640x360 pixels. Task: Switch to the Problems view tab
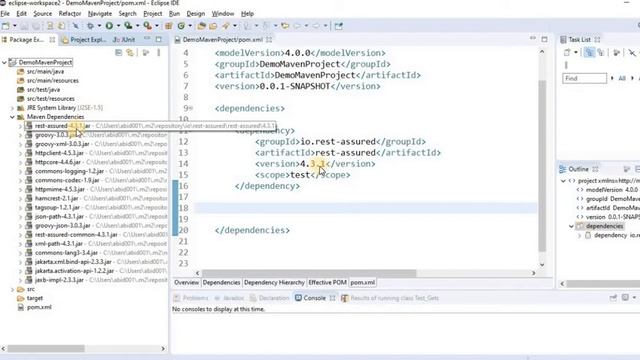coord(191,298)
